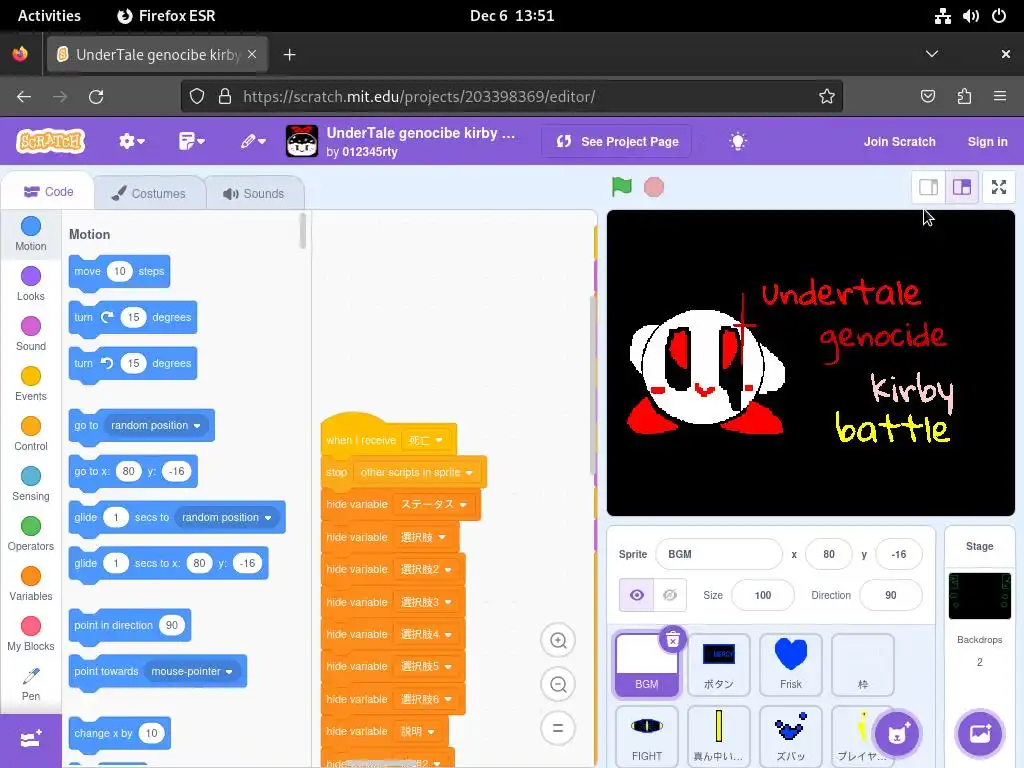Open author 012345rty profile link
Image resolution: width=1024 pixels, height=768 pixels.
click(370, 152)
